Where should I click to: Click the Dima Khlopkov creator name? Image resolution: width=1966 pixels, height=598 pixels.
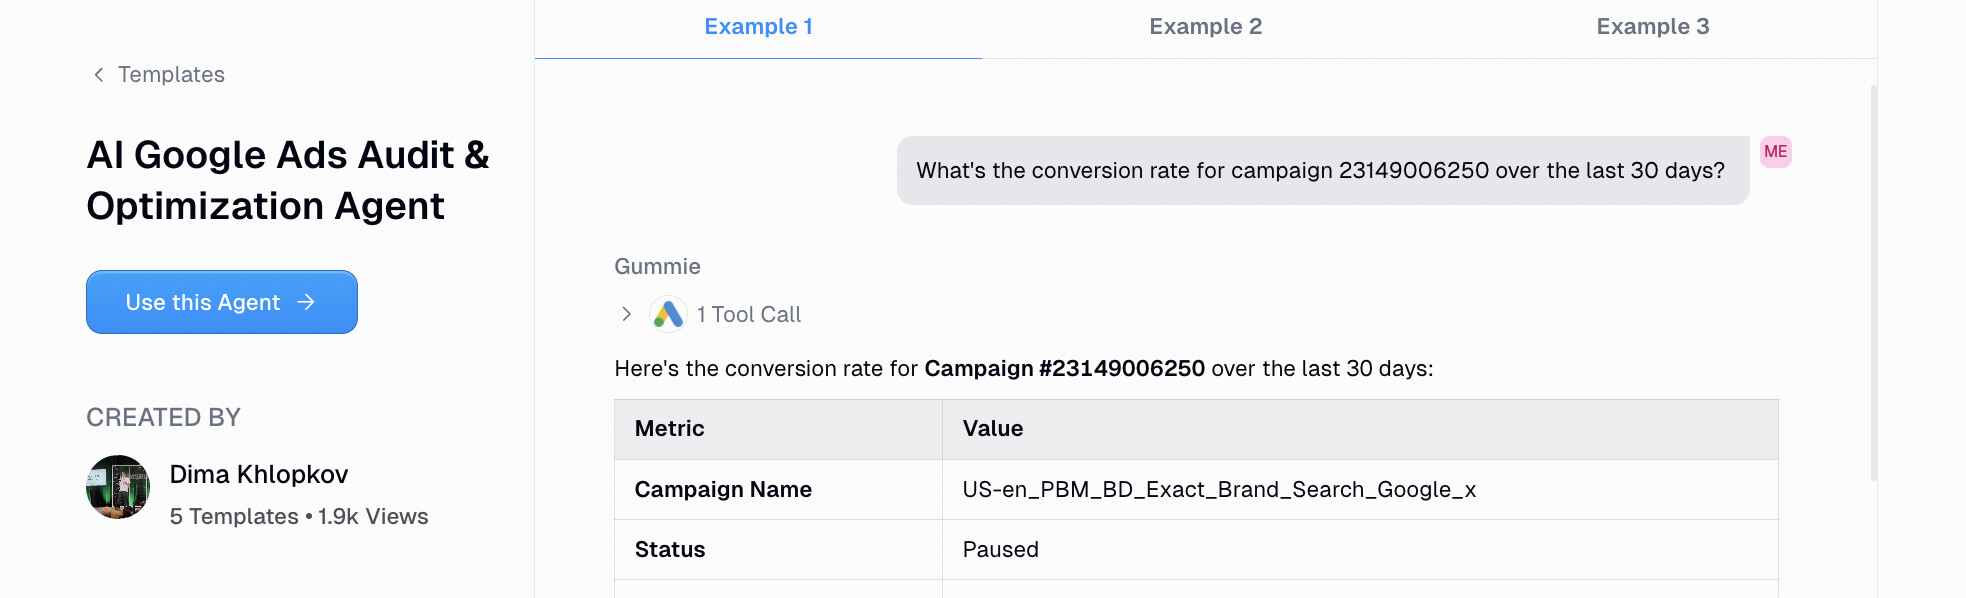tap(259, 474)
